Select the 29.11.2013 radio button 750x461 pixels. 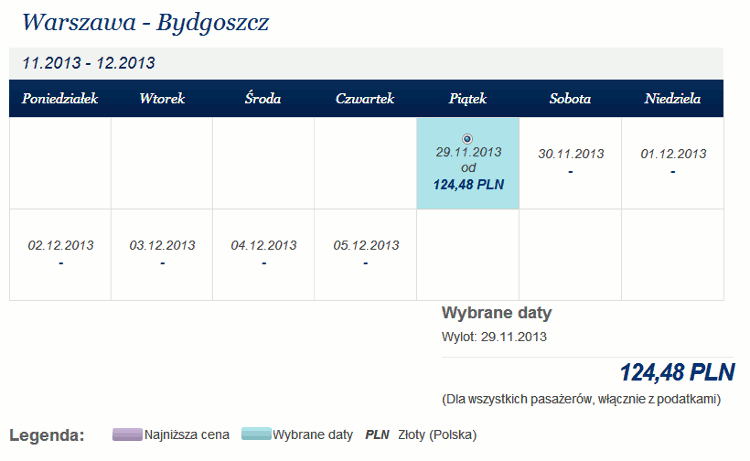pyautogui.click(x=467, y=139)
